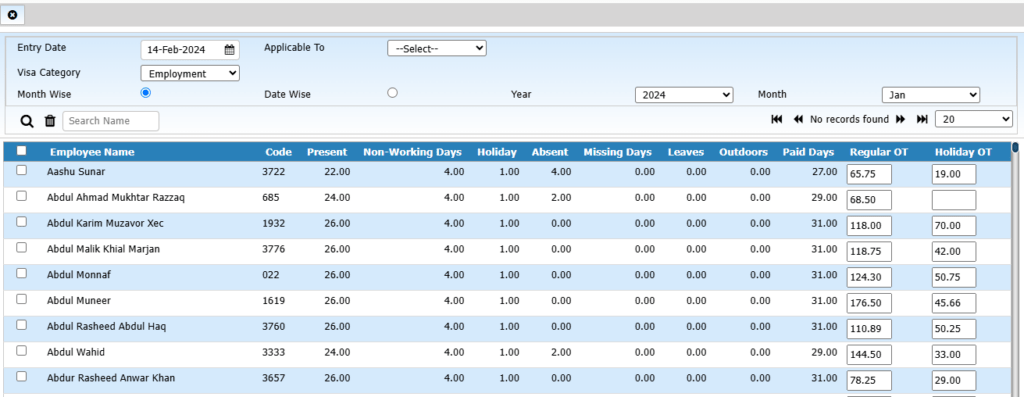This screenshot has height=397, width=1024.
Task: Open the Year dropdown showing 2024
Action: click(x=684, y=95)
